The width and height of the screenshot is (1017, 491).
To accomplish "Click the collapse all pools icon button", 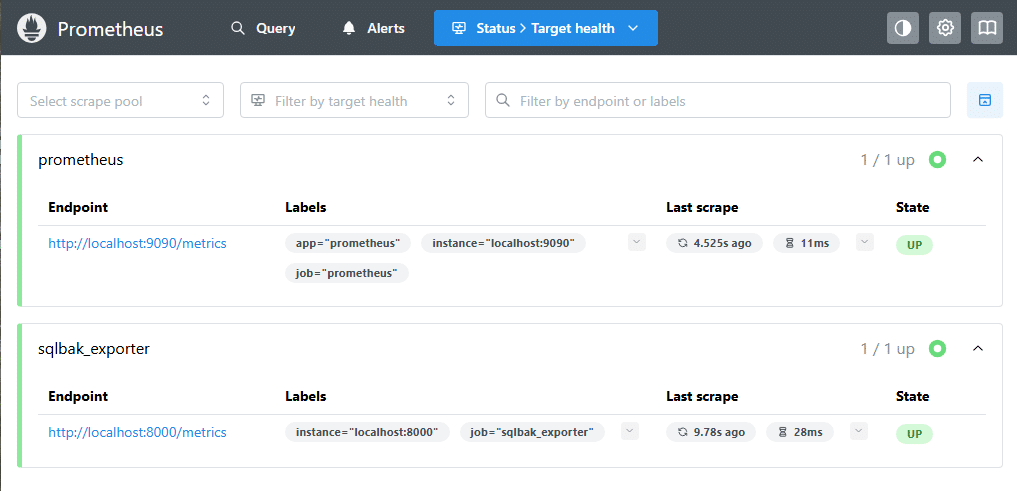I will click(x=984, y=100).
